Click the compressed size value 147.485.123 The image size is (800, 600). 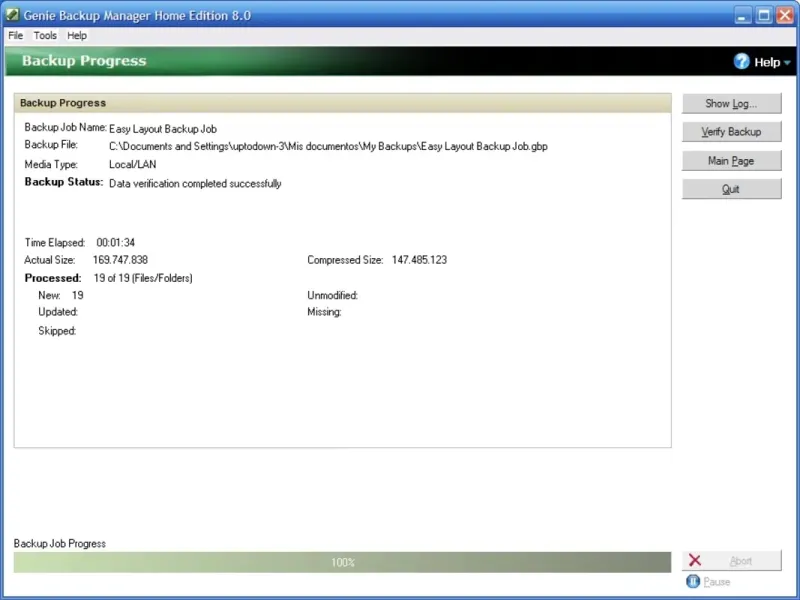(419, 260)
